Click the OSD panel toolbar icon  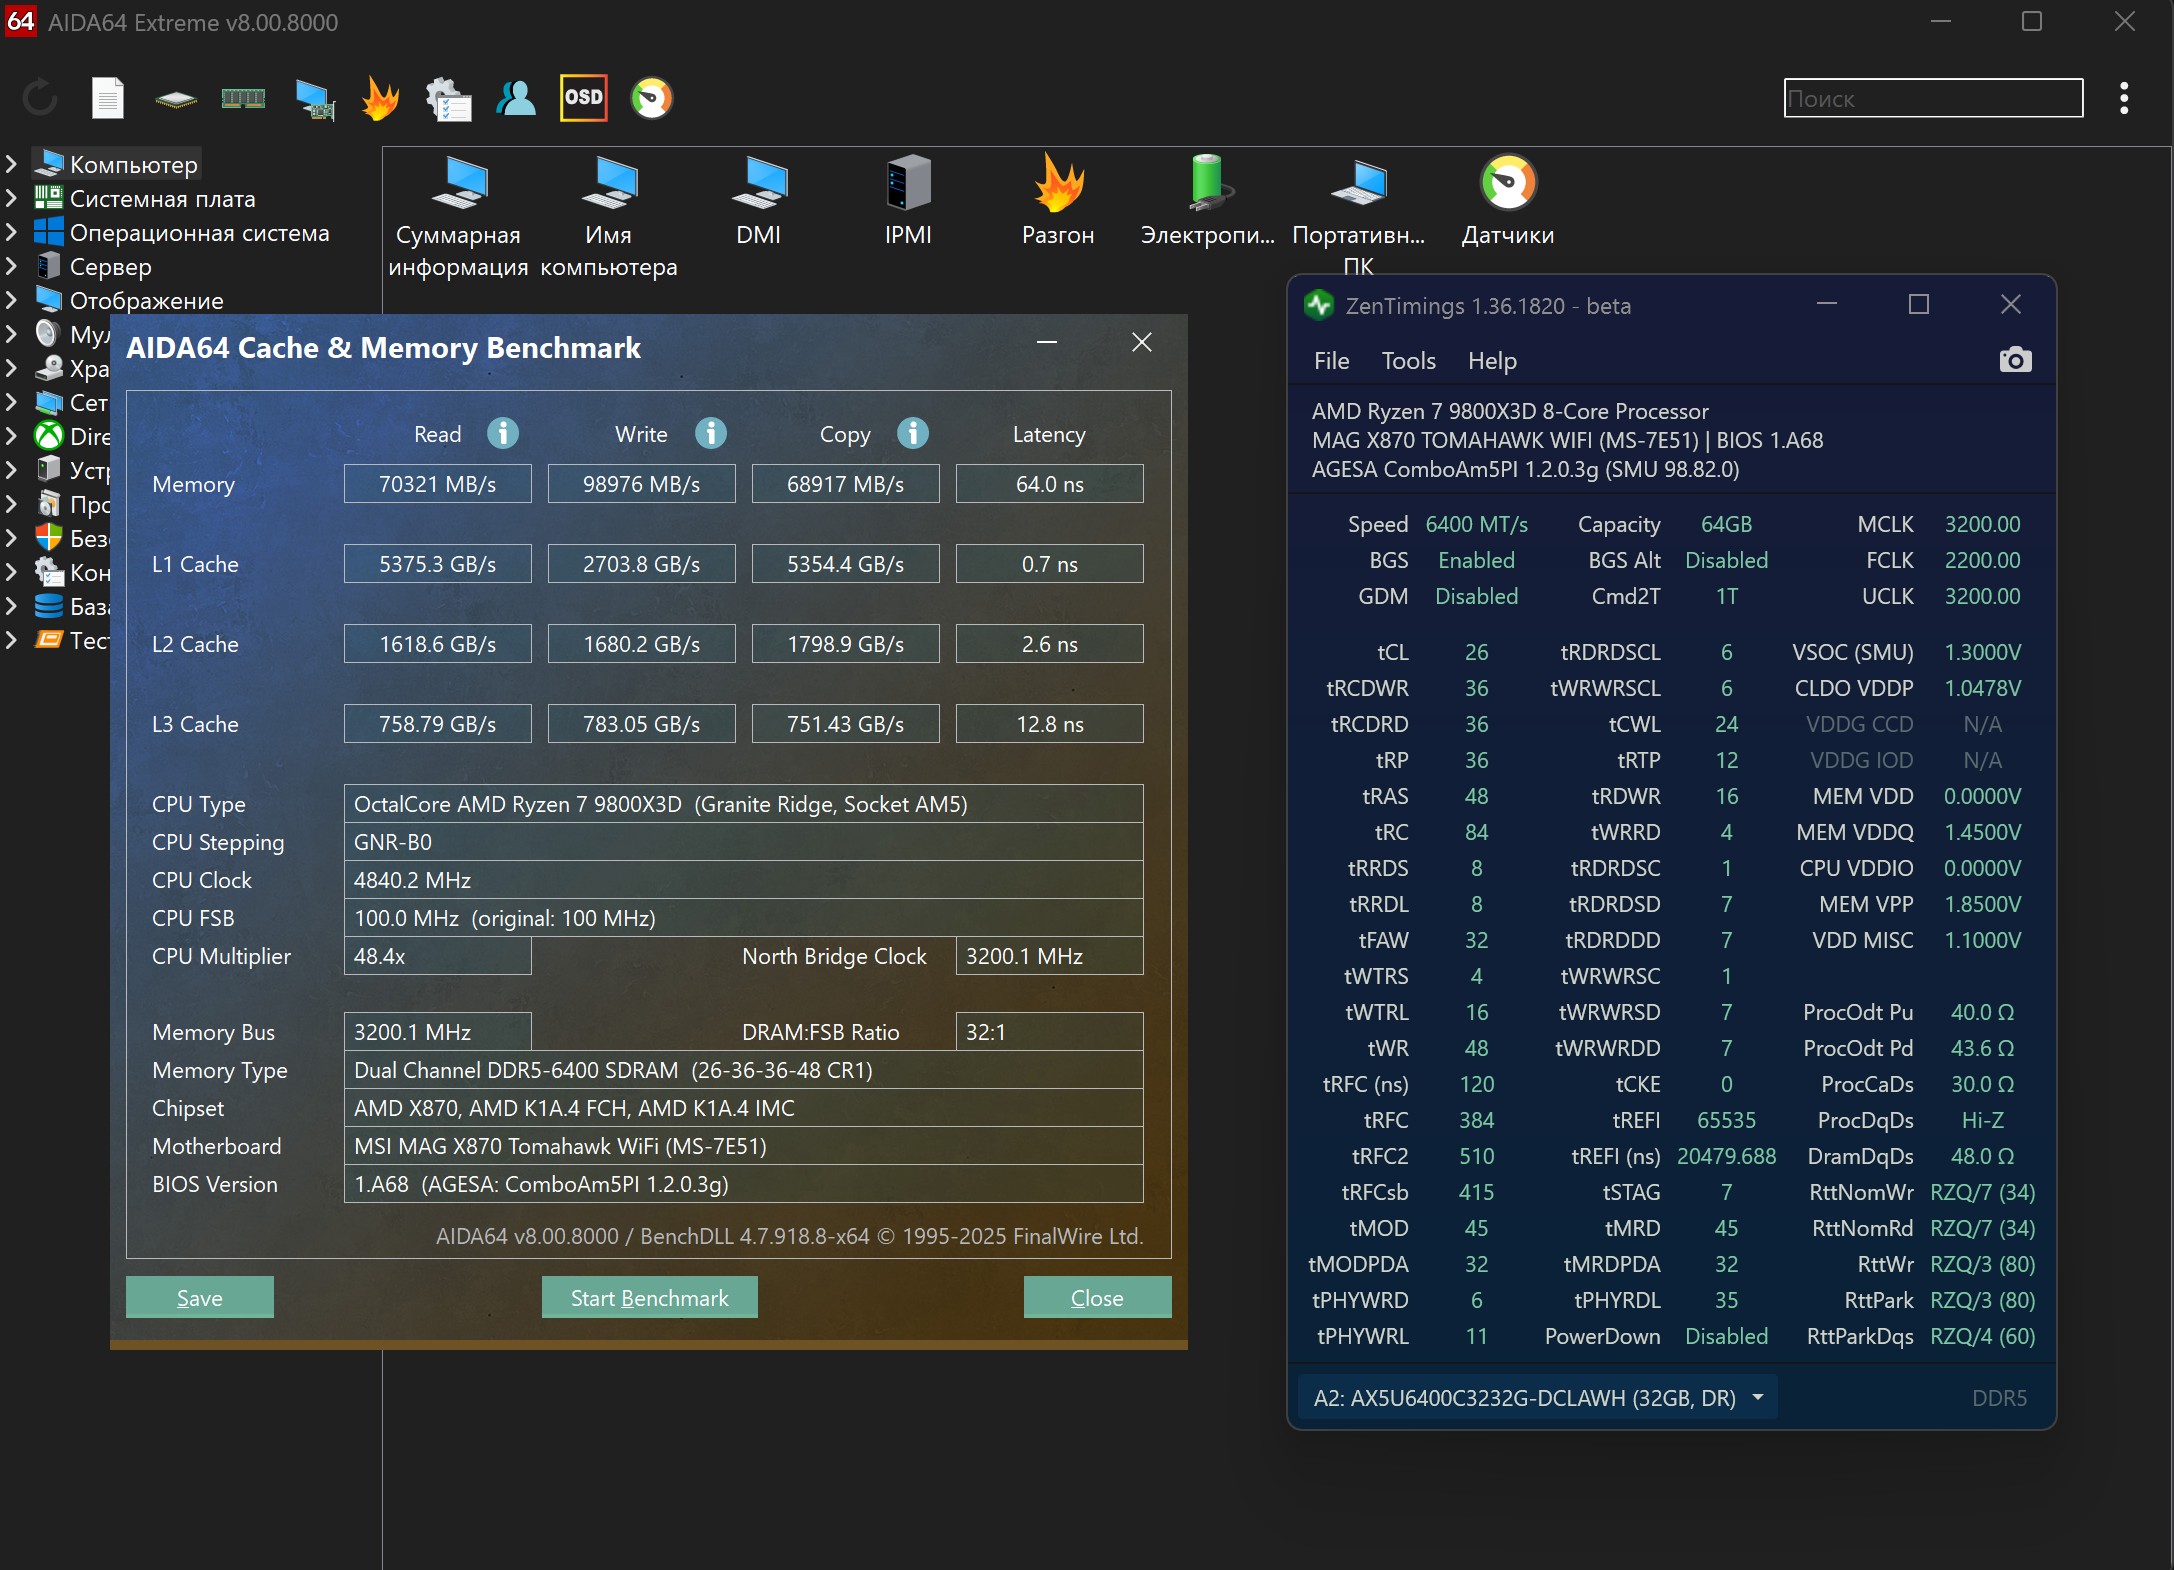pyautogui.click(x=583, y=98)
